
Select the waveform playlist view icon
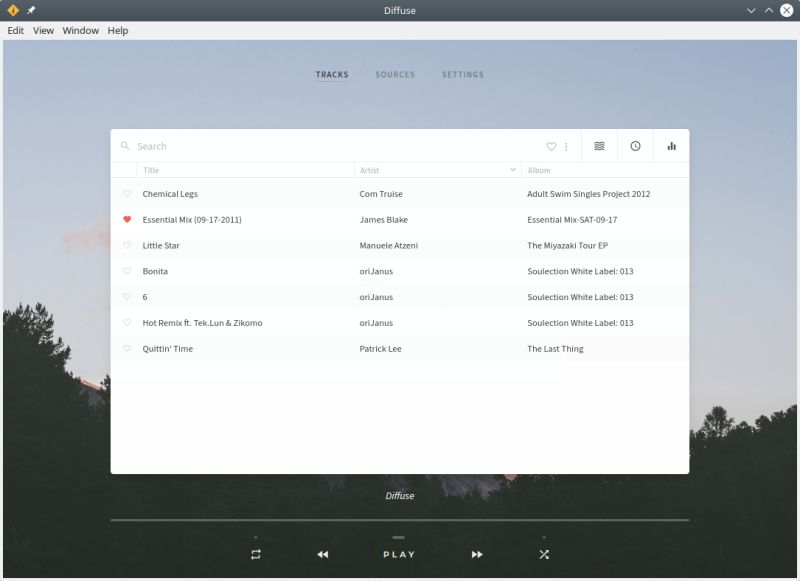click(598, 145)
